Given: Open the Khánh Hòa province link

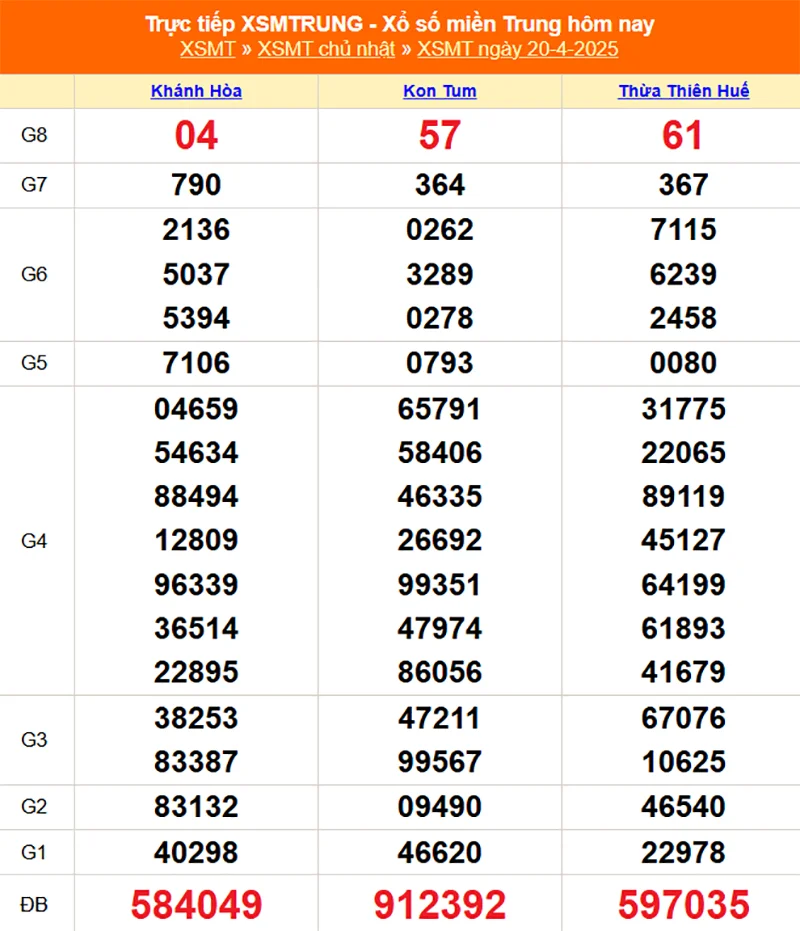Looking at the screenshot, I should click(196, 91).
